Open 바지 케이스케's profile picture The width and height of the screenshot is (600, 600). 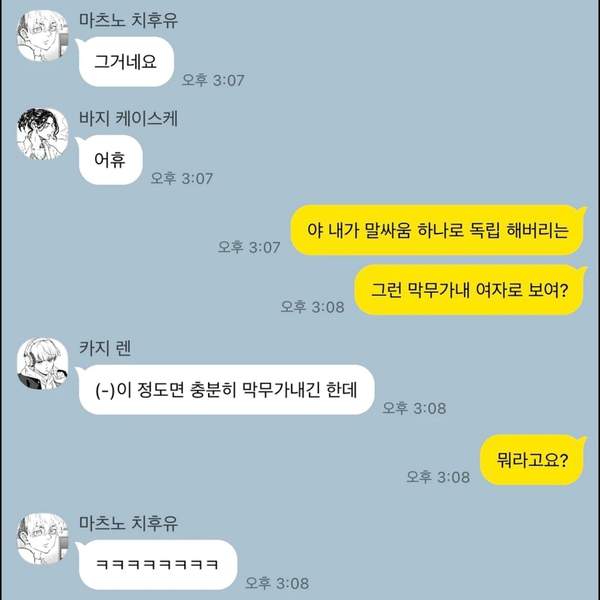coord(42,134)
